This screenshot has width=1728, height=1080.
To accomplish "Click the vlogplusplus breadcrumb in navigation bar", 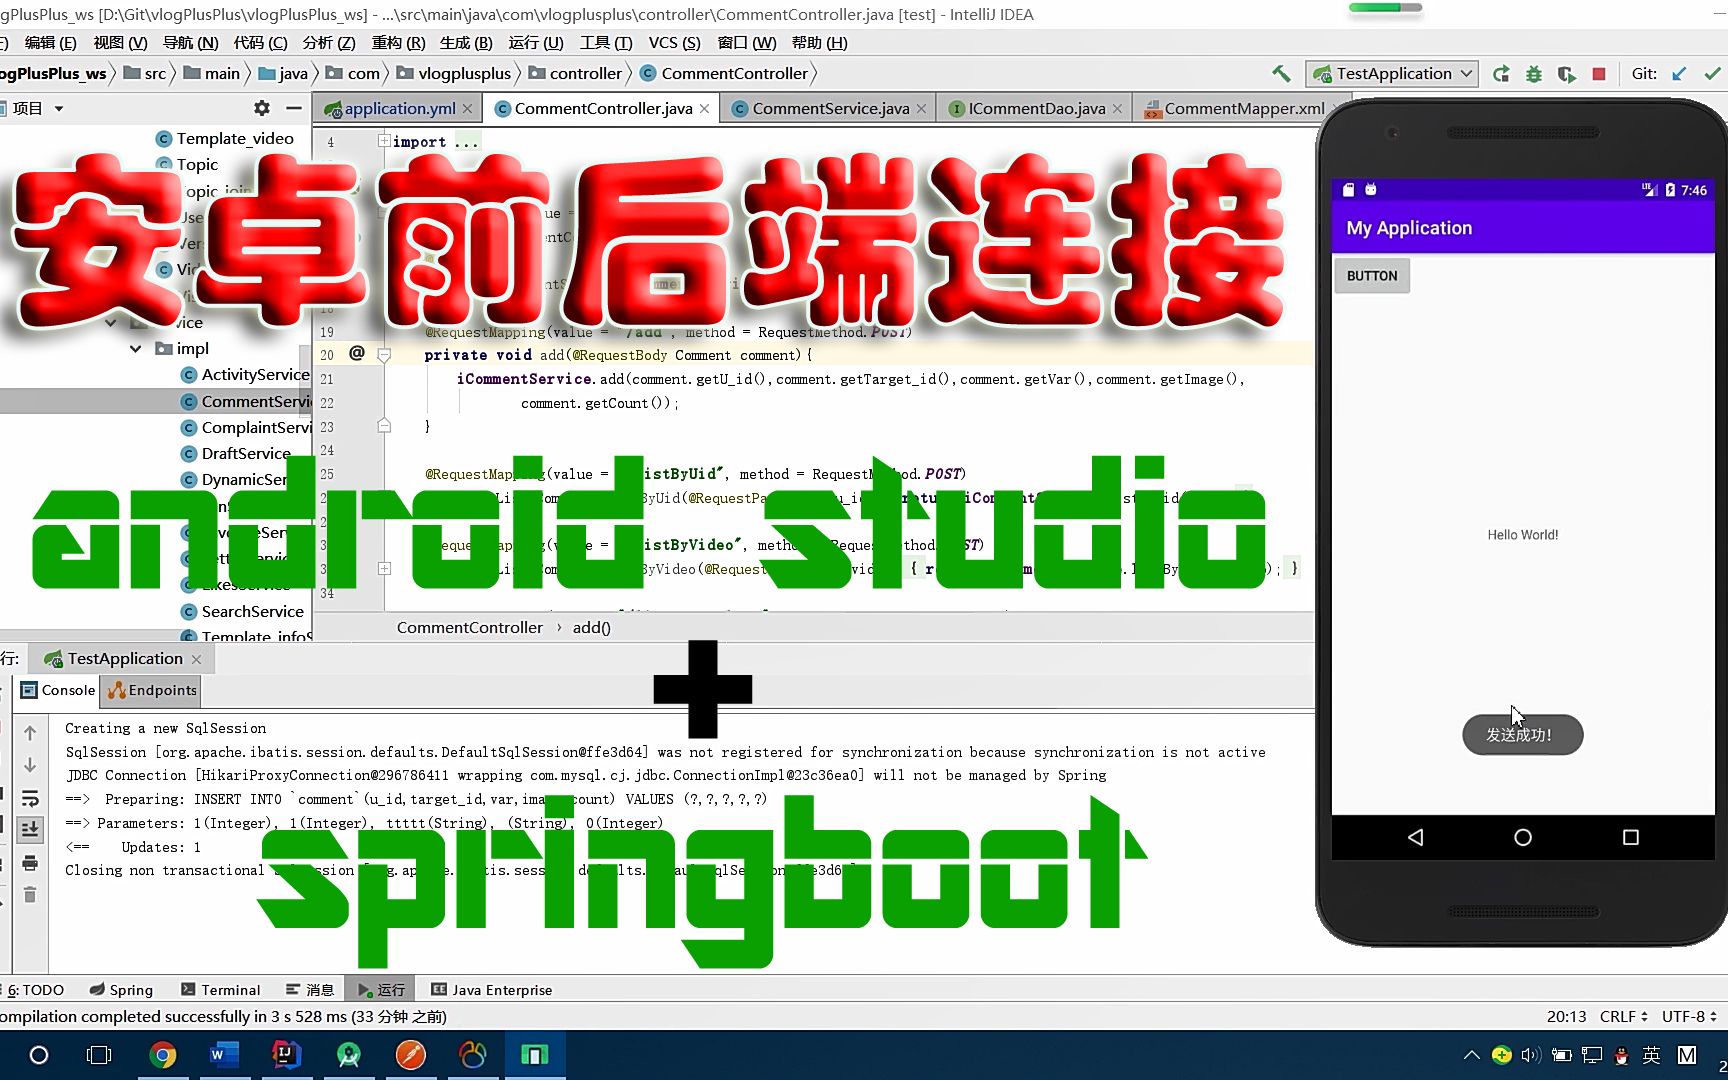I will click(454, 74).
